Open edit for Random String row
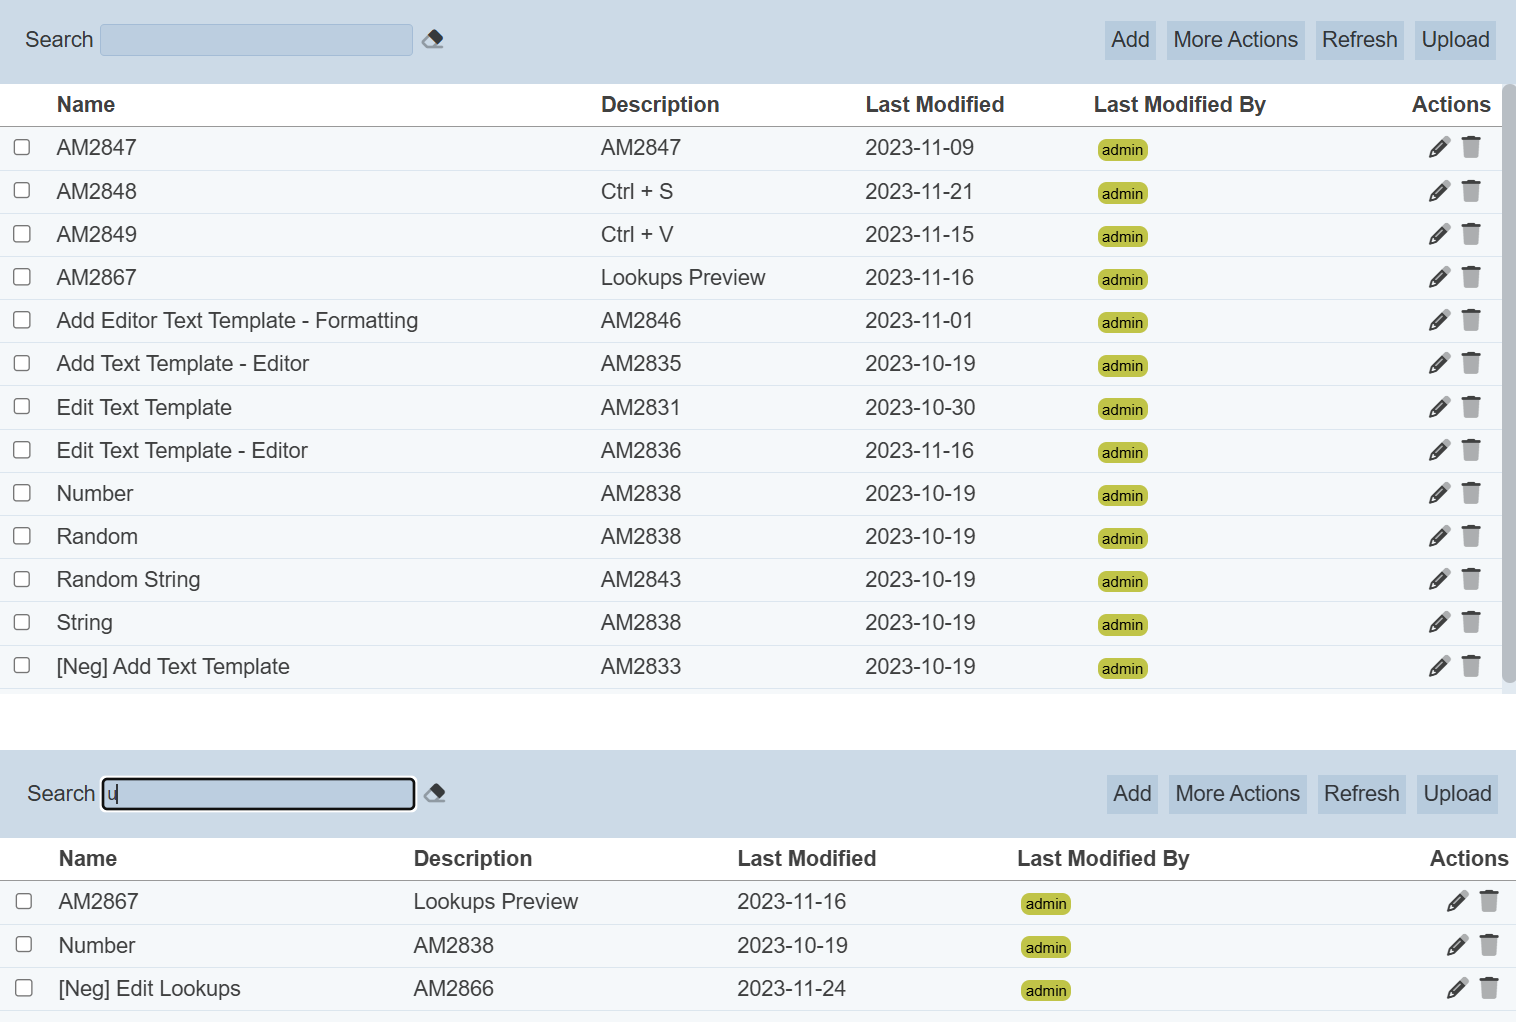This screenshot has height=1022, width=1516. [x=1439, y=580]
